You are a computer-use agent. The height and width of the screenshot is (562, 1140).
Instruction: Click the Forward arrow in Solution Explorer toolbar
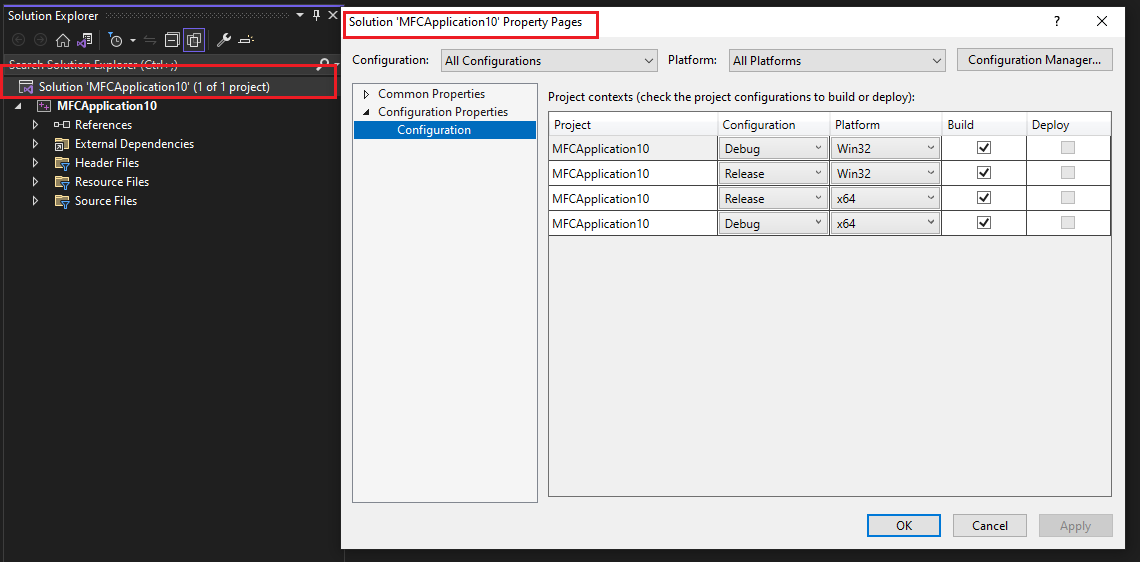point(40,40)
